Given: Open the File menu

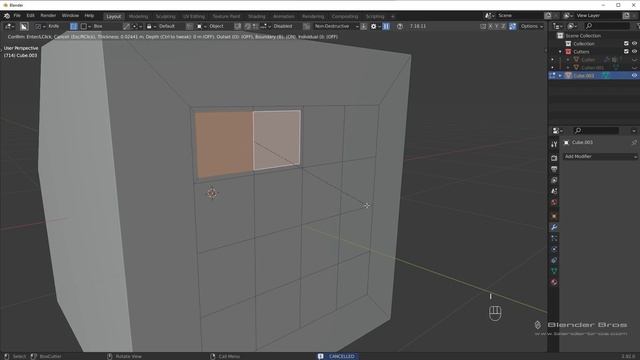Looking at the screenshot, I should 17,16.
